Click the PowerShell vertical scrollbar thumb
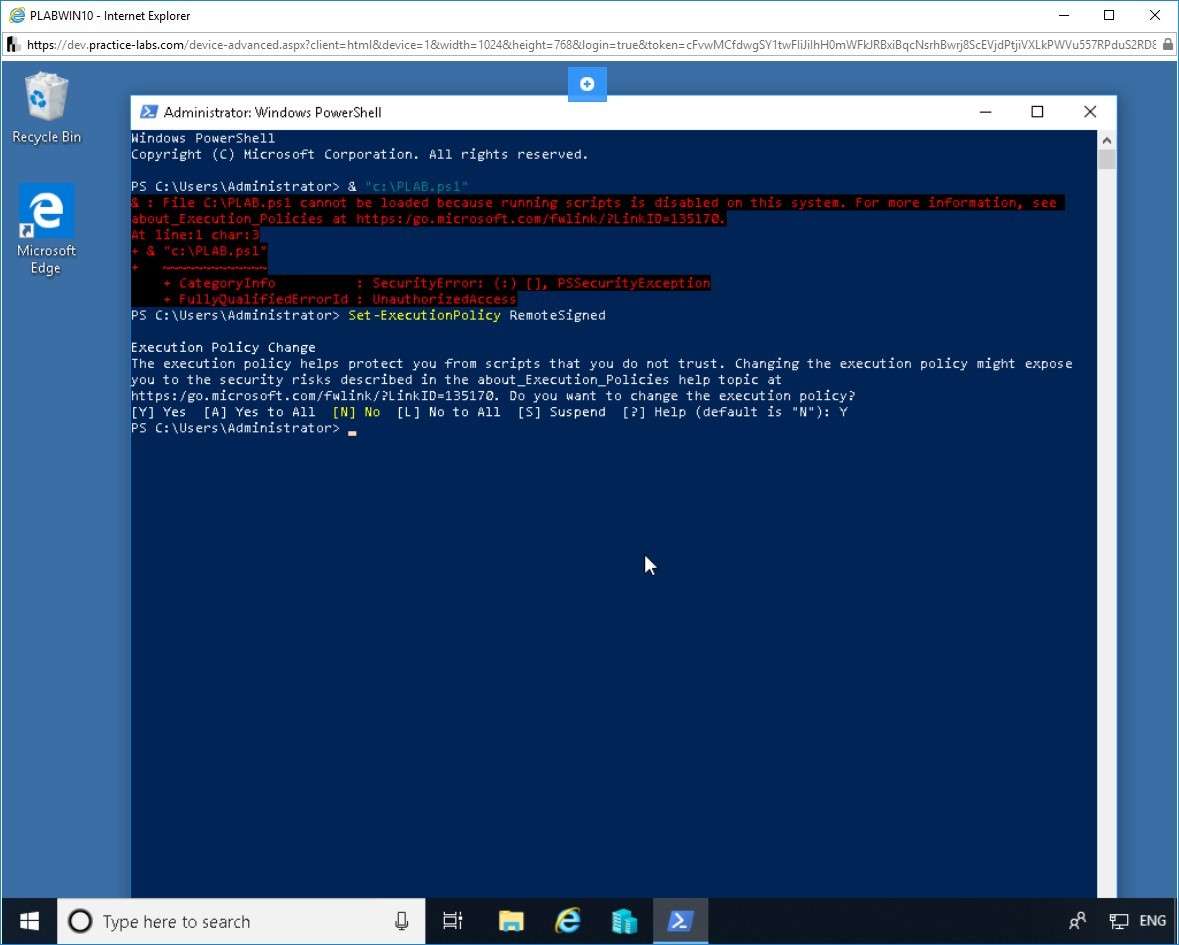Screen dimensions: 1179x945 pyautogui.click(x=1106, y=161)
